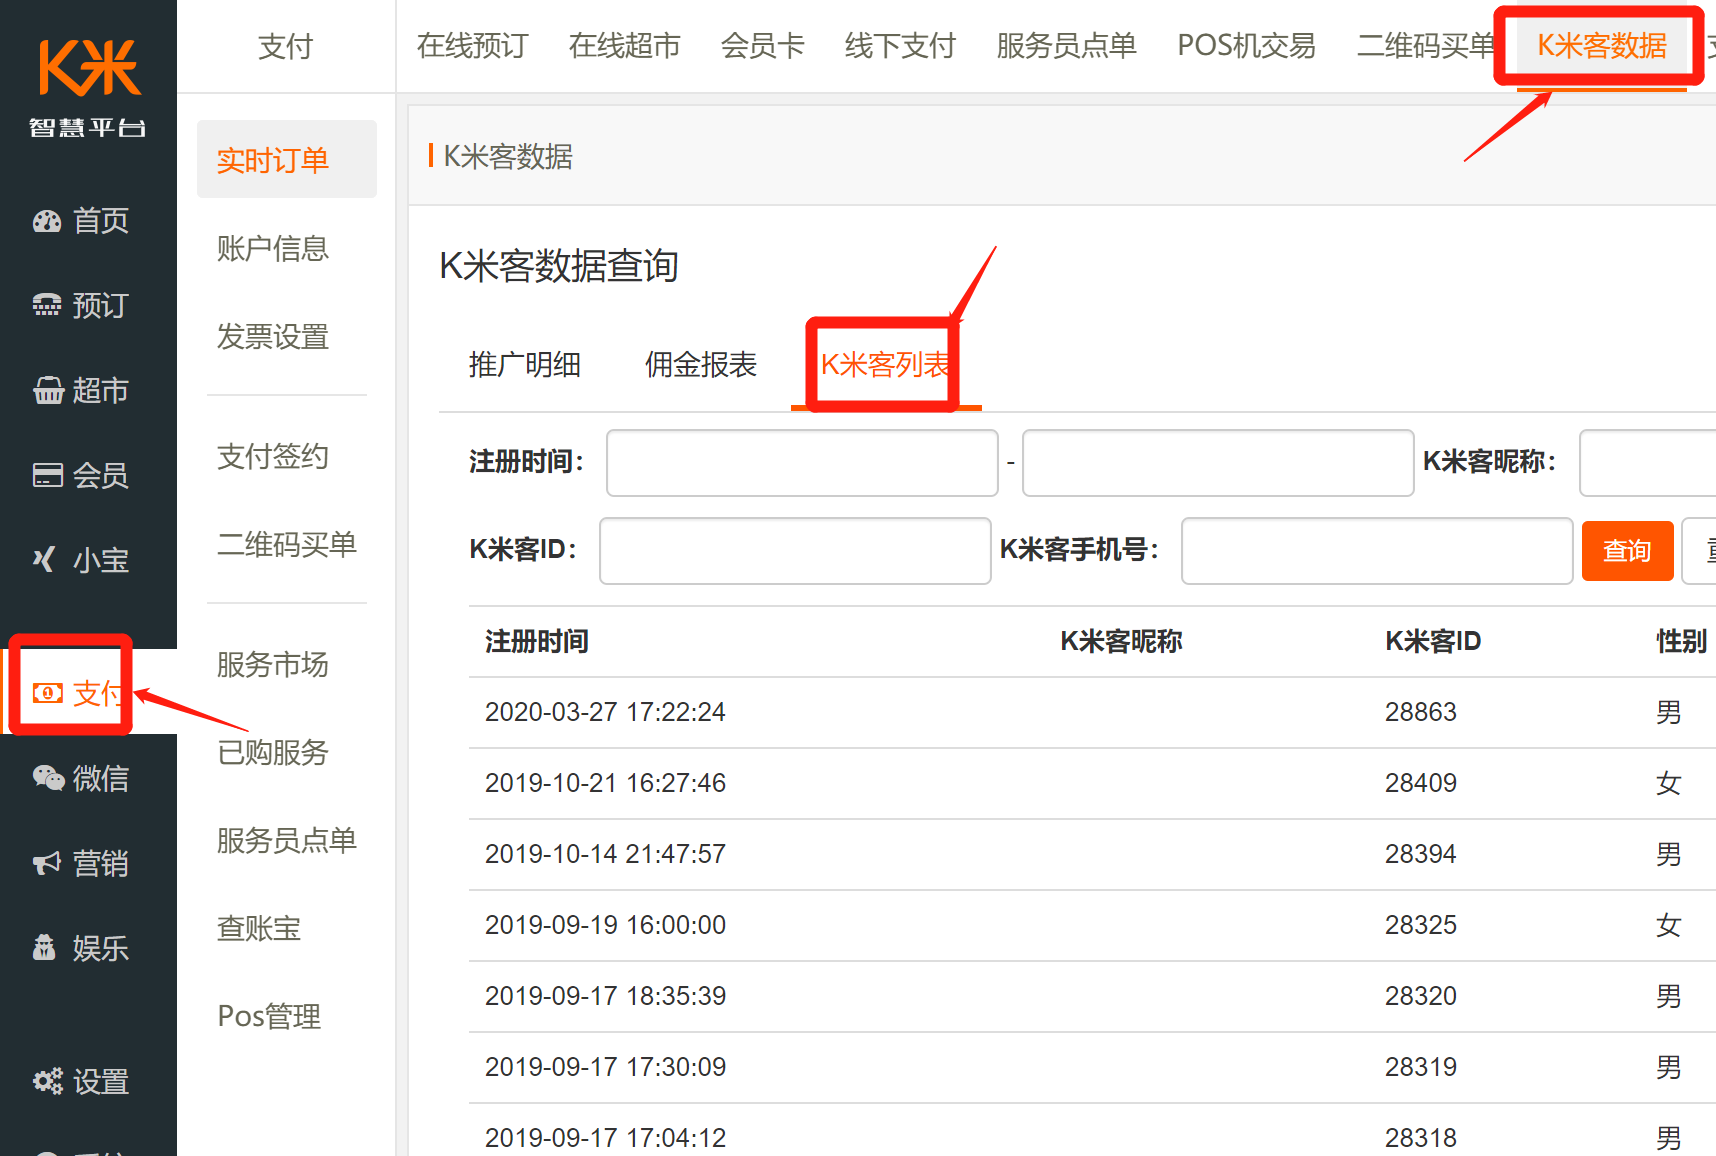Viewport: 1716px width, 1156px height.
Task: Click the orange 查询 button
Action: pos(1627,551)
